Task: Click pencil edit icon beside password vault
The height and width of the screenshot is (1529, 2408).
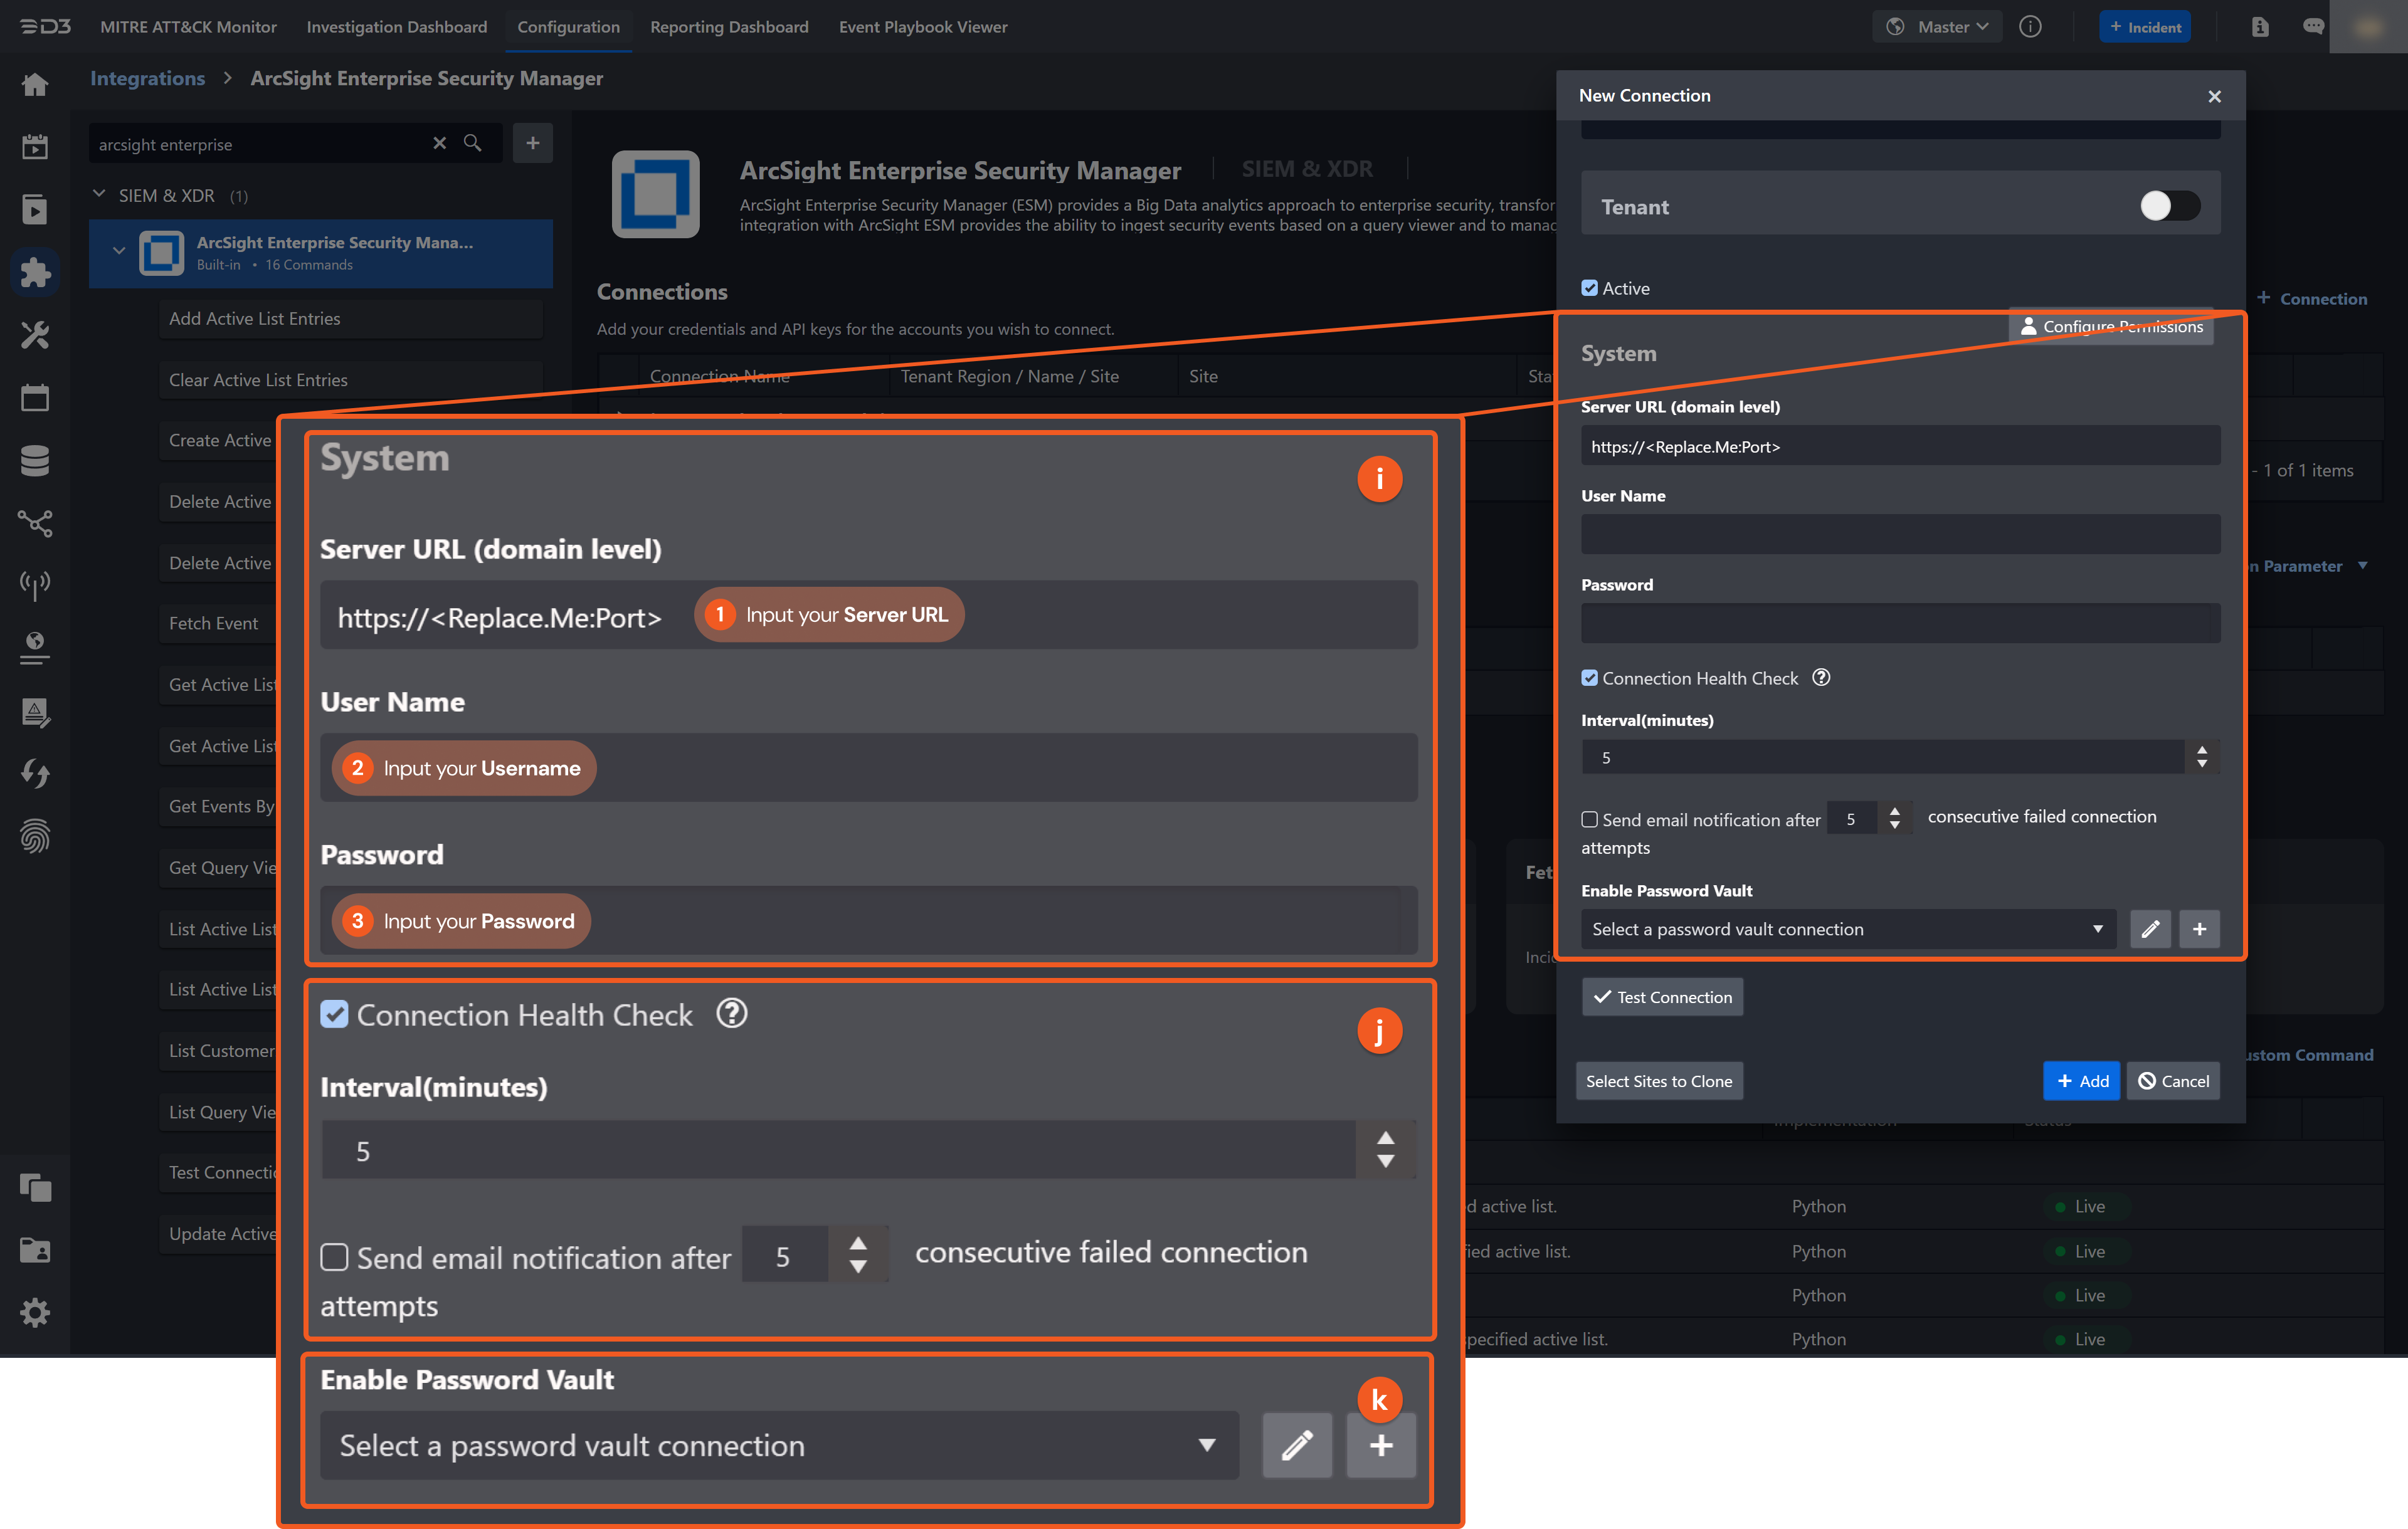Action: [2150, 929]
